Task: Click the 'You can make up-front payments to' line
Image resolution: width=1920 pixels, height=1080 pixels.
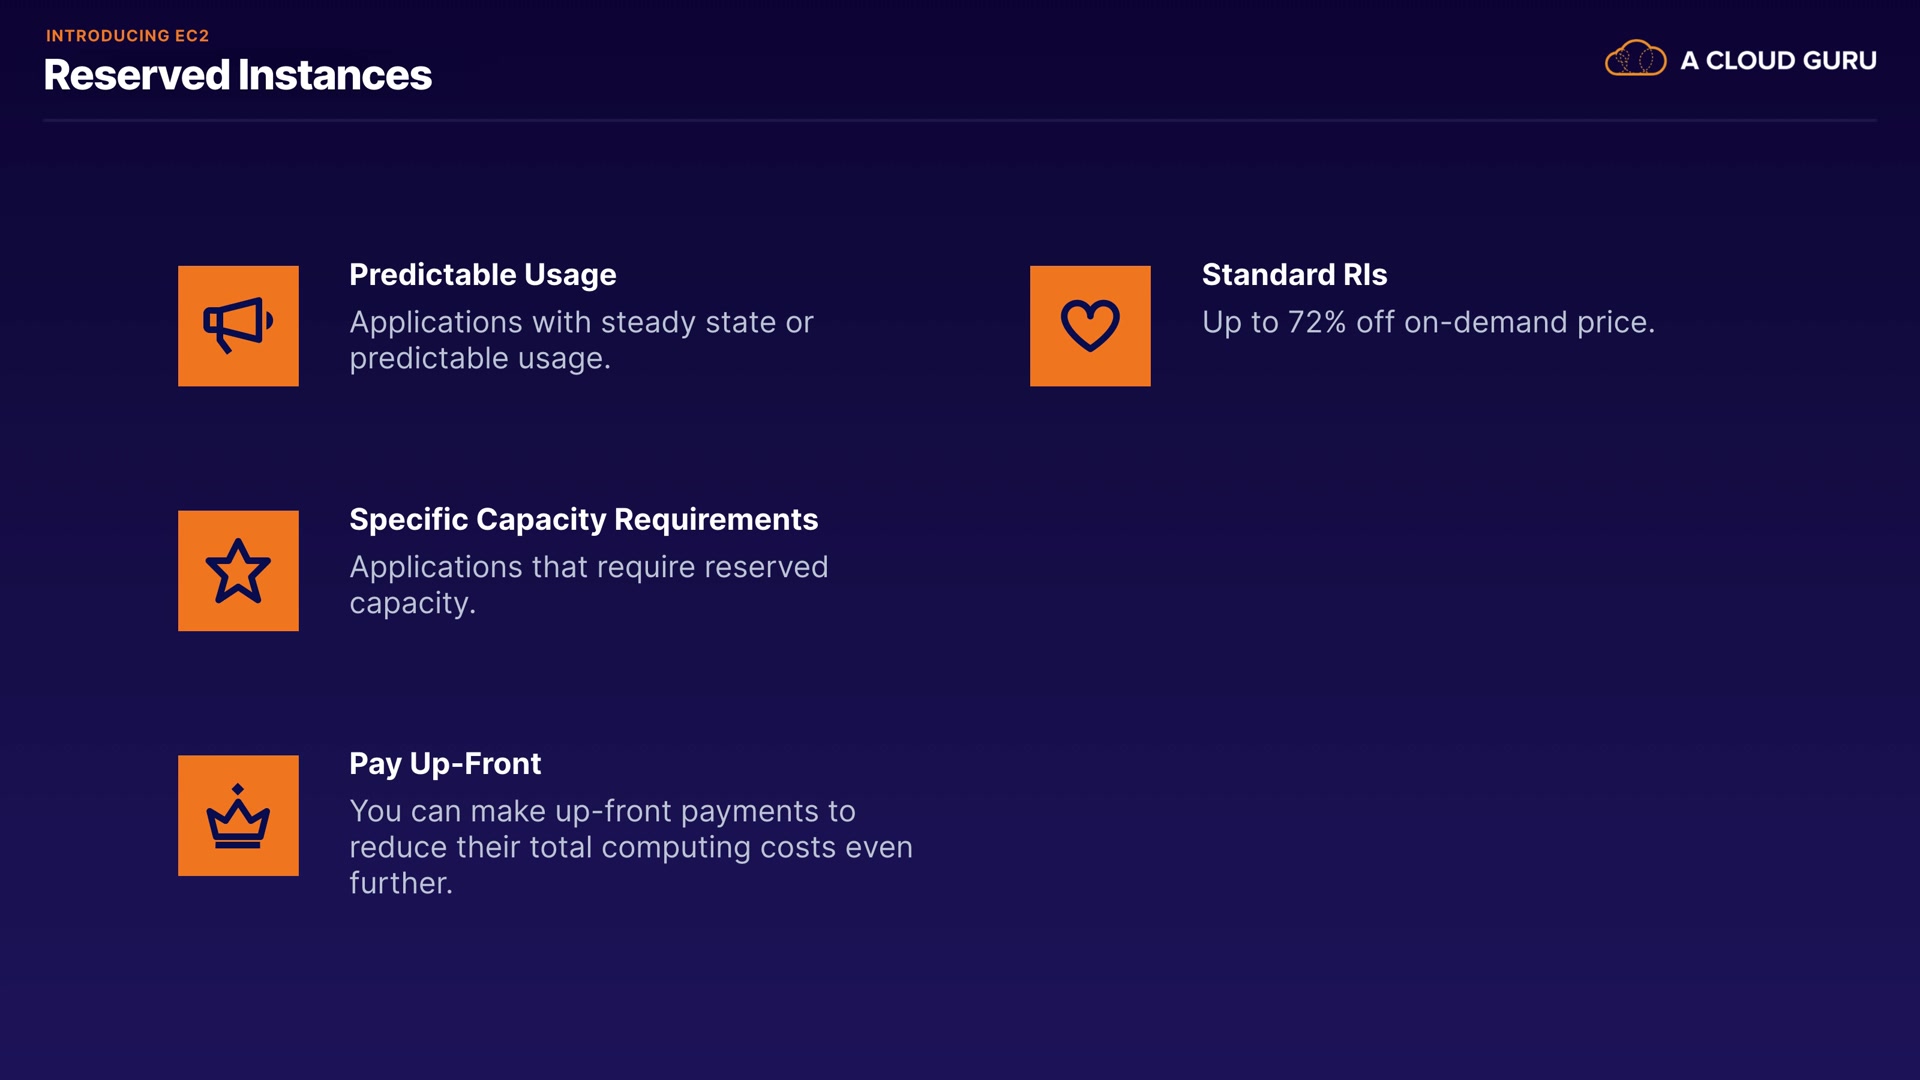Action: (602, 812)
